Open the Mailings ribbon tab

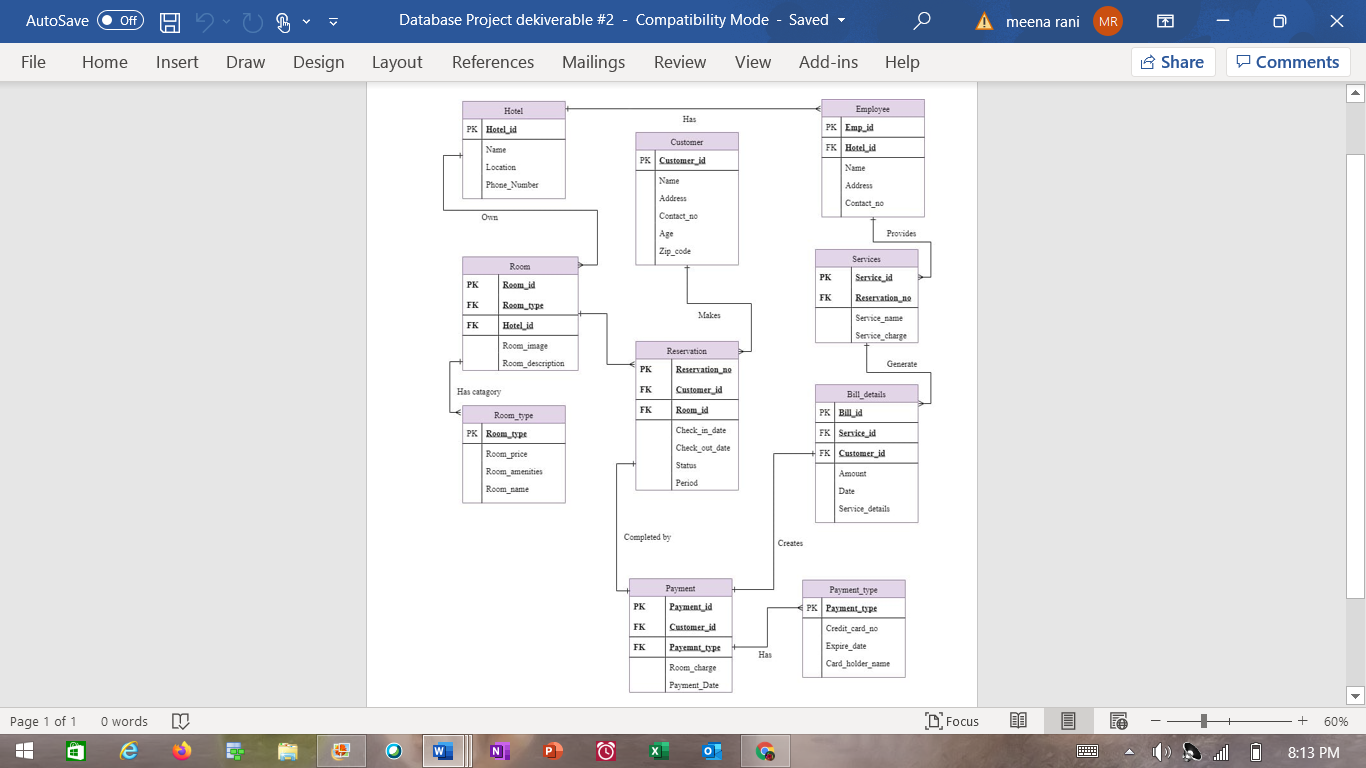(593, 62)
